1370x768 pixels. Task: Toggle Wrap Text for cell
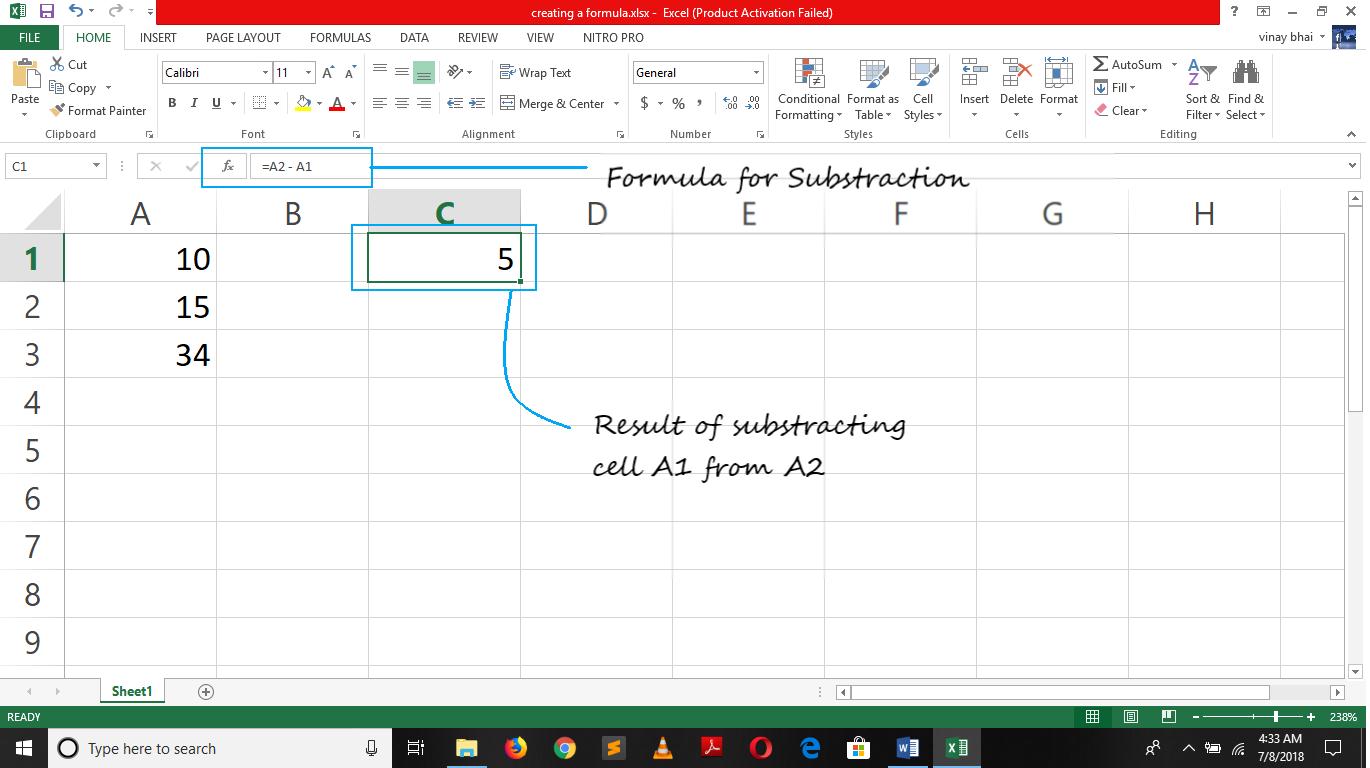point(535,73)
